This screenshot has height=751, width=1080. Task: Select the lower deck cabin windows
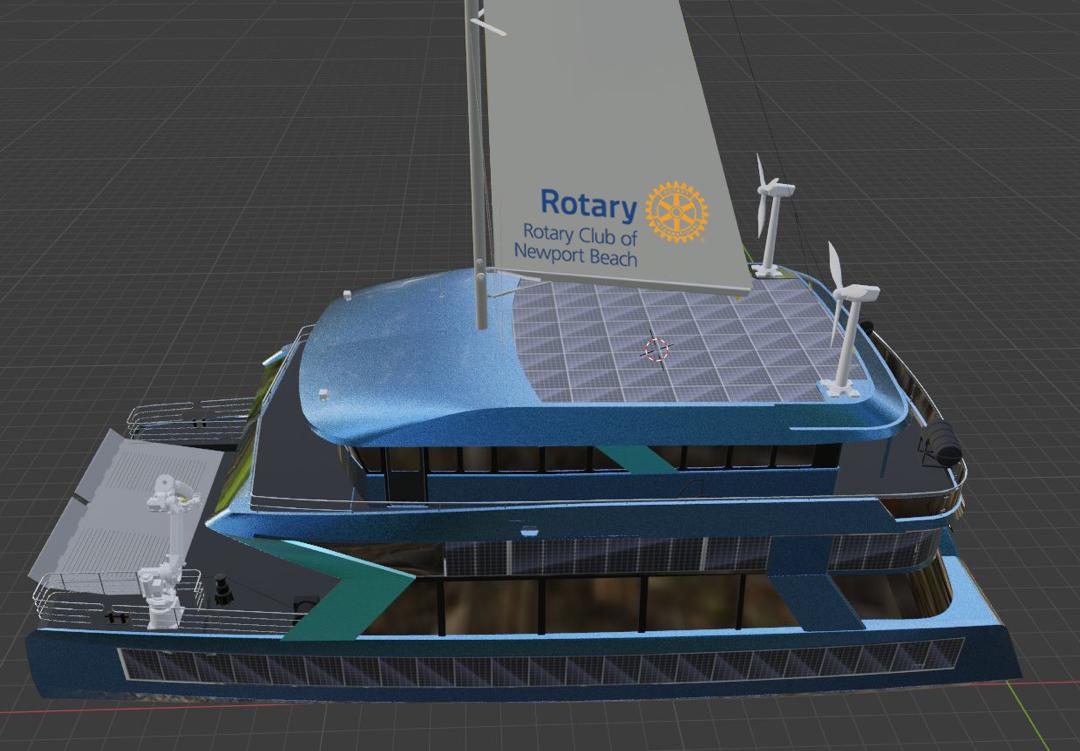[x=600, y=604]
